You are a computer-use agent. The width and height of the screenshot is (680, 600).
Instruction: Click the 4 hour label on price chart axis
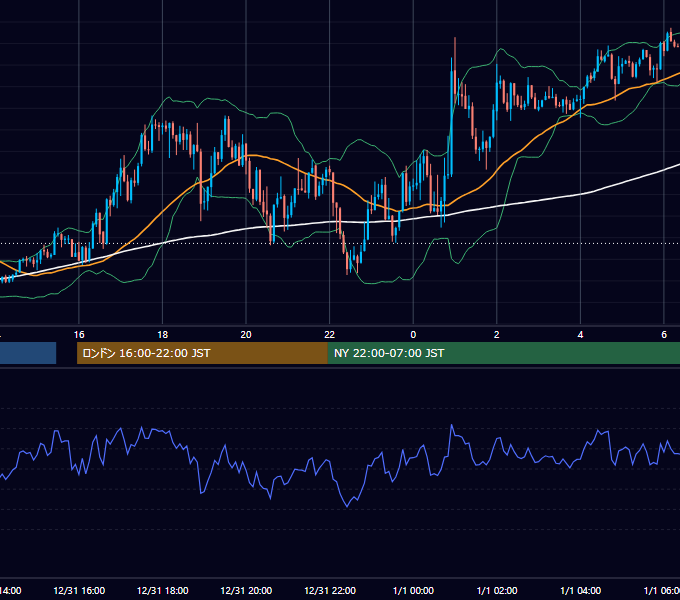(x=580, y=335)
